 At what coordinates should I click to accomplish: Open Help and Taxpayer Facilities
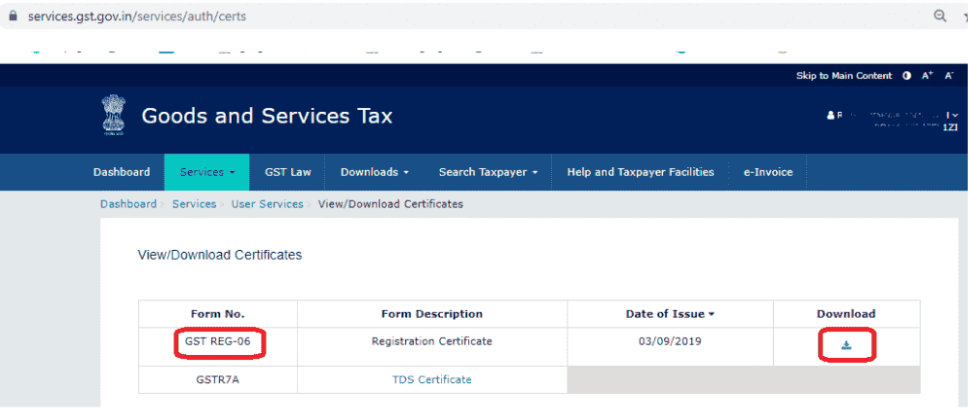640,172
